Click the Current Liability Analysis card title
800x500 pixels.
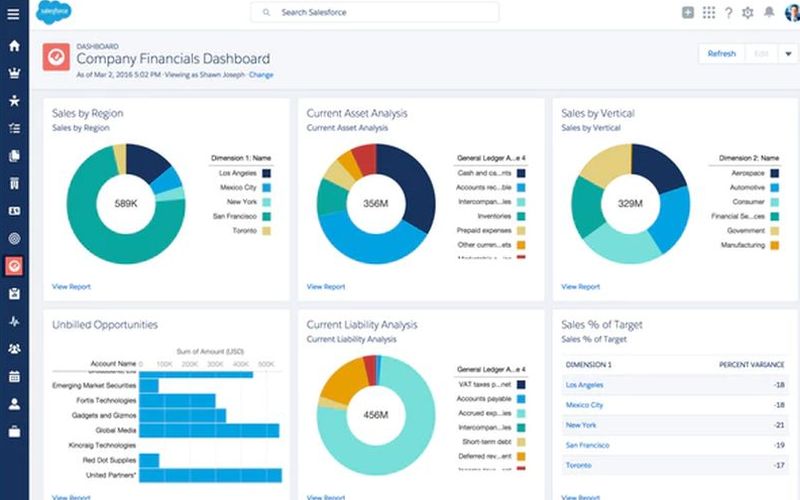[x=362, y=324]
